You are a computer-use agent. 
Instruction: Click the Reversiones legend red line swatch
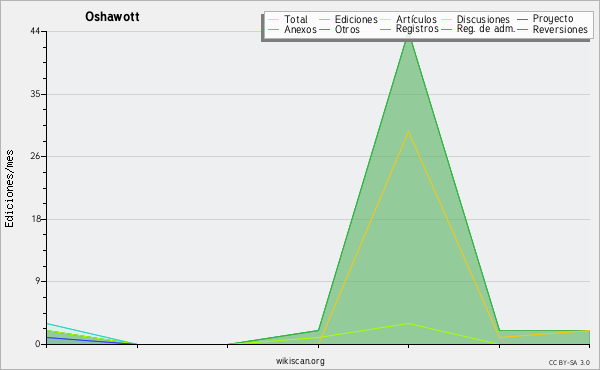[523, 29]
